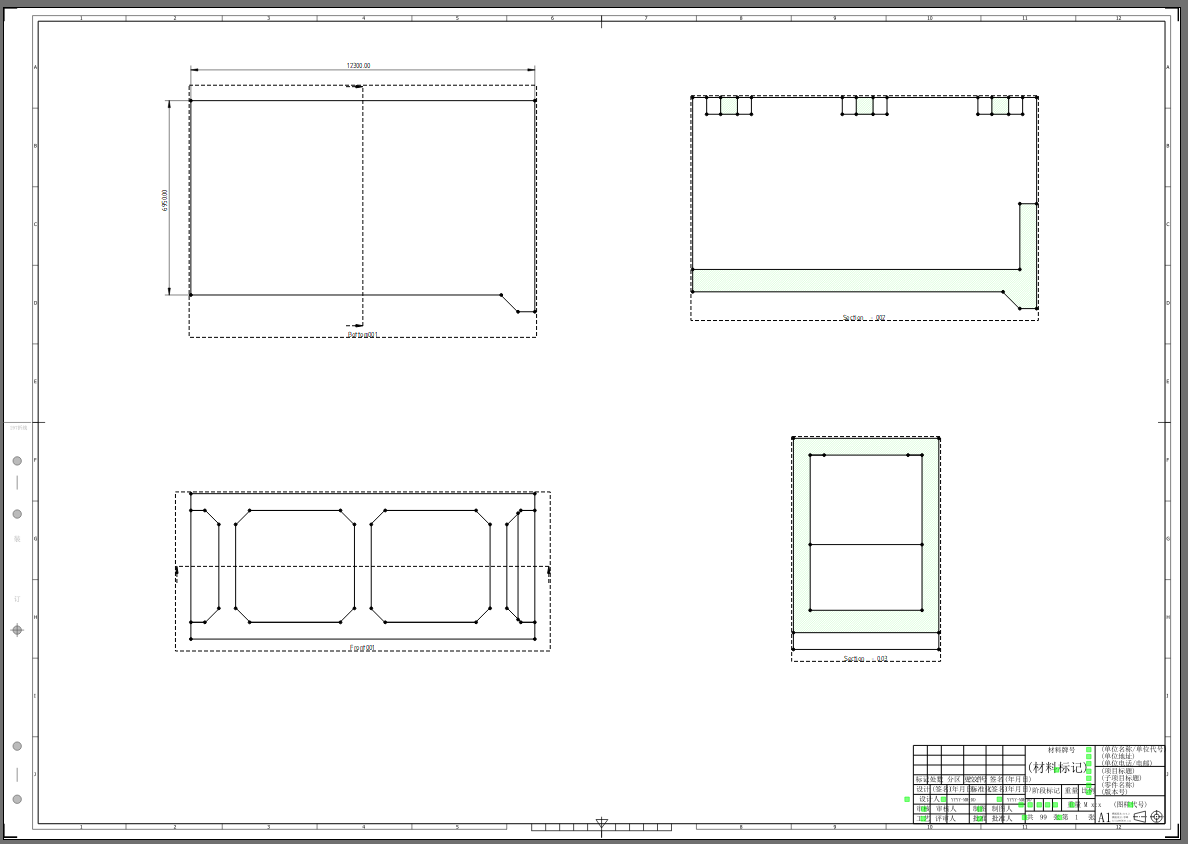This screenshot has width=1188, height=844.
Task: Click the first-angle projection symbol in title block
Action: click(1139, 817)
